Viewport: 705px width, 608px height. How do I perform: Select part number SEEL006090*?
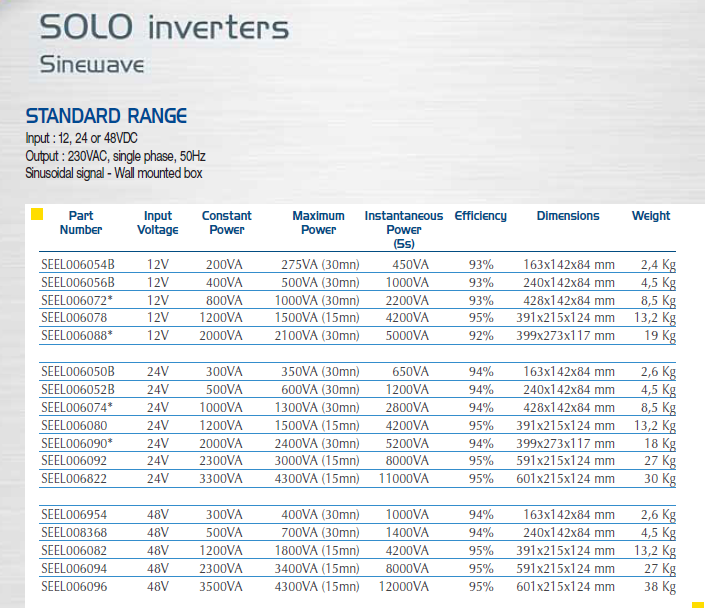[77, 443]
